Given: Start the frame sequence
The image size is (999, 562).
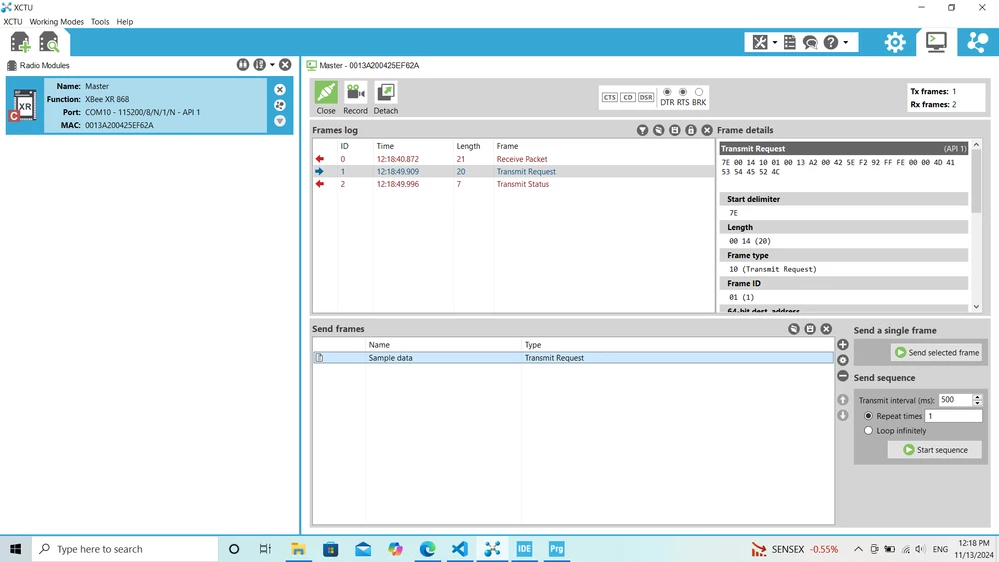Looking at the screenshot, I should (935, 450).
